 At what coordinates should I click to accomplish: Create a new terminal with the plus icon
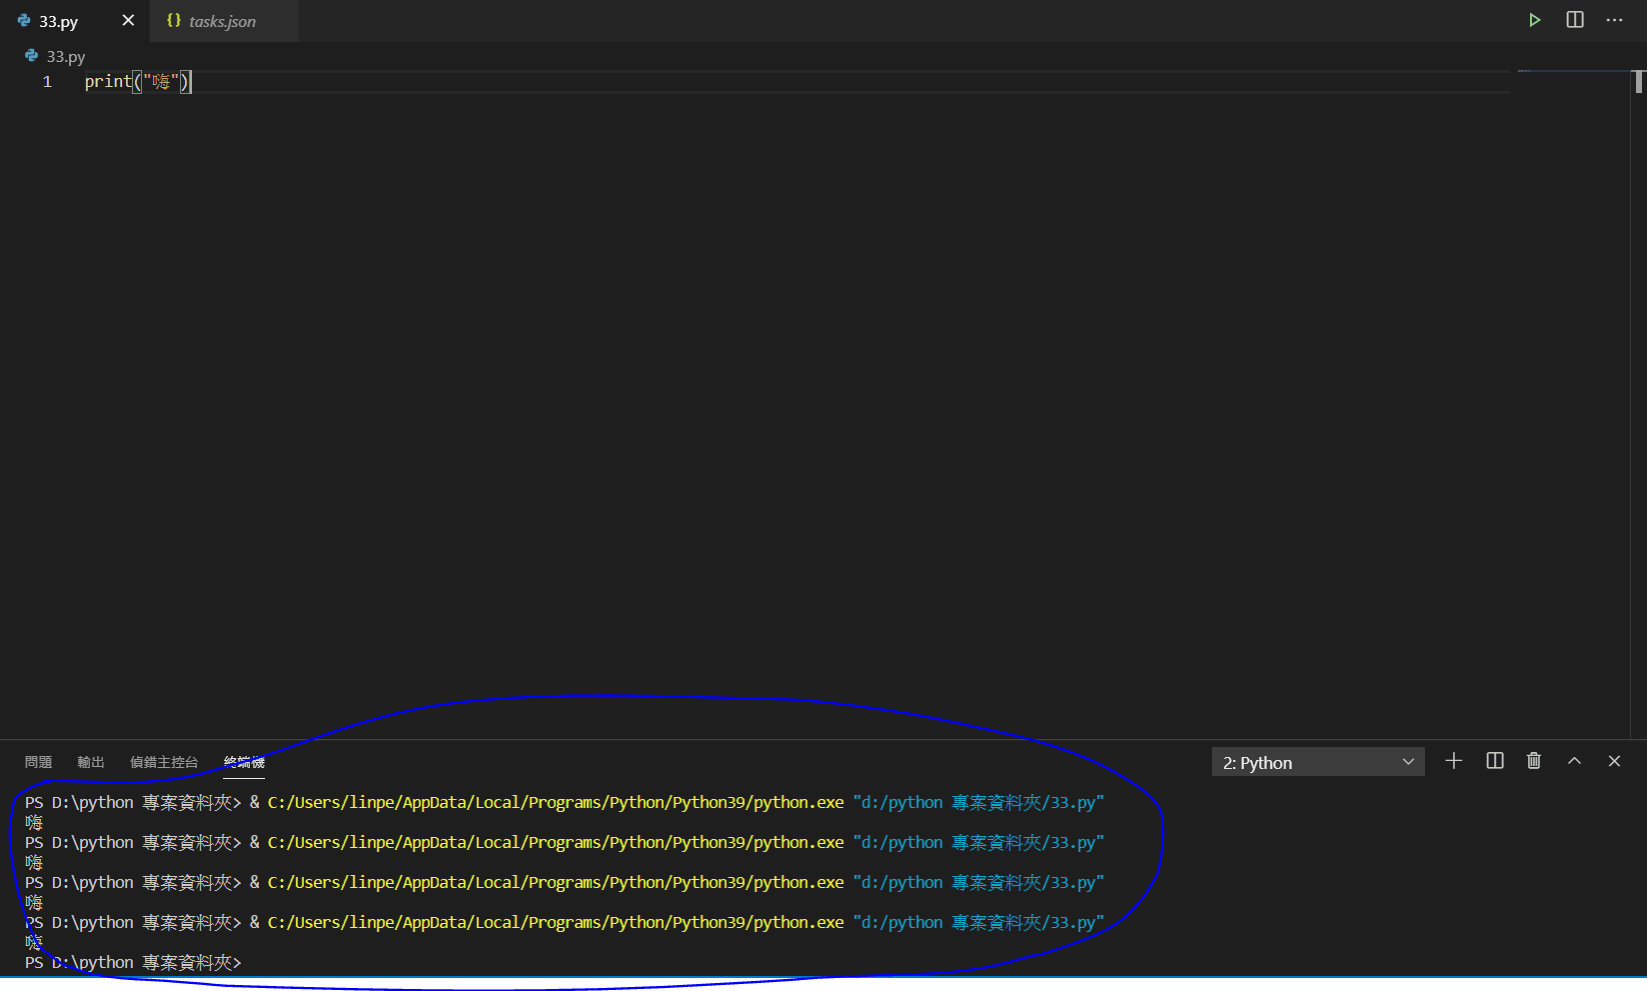[x=1453, y=761]
